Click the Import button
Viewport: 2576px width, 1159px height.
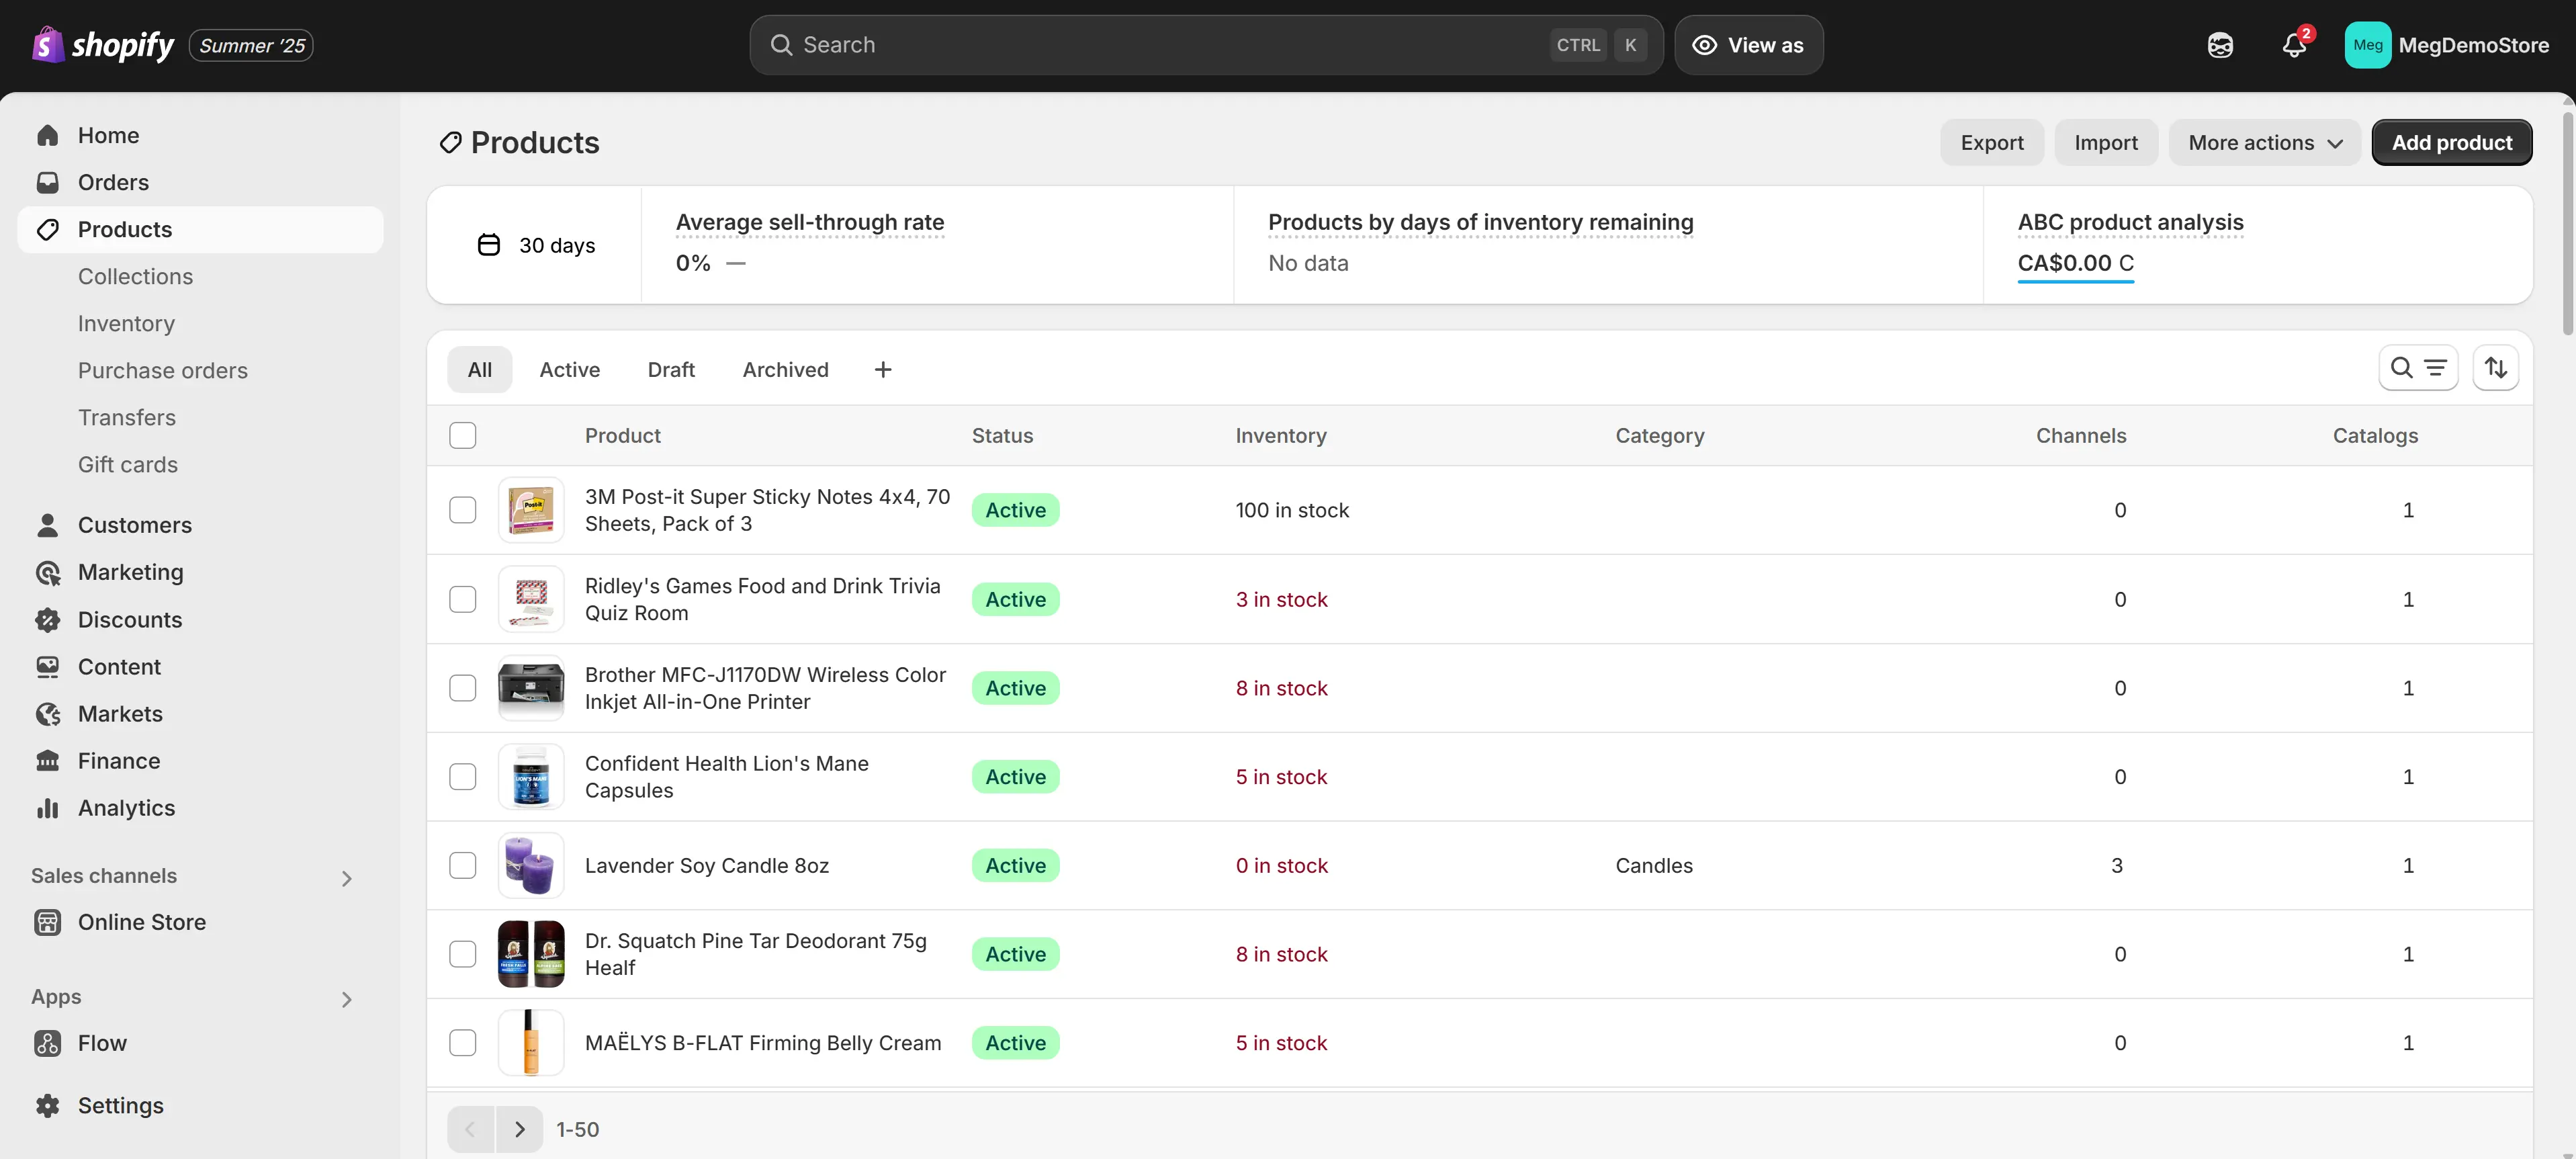pyautogui.click(x=2105, y=142)
